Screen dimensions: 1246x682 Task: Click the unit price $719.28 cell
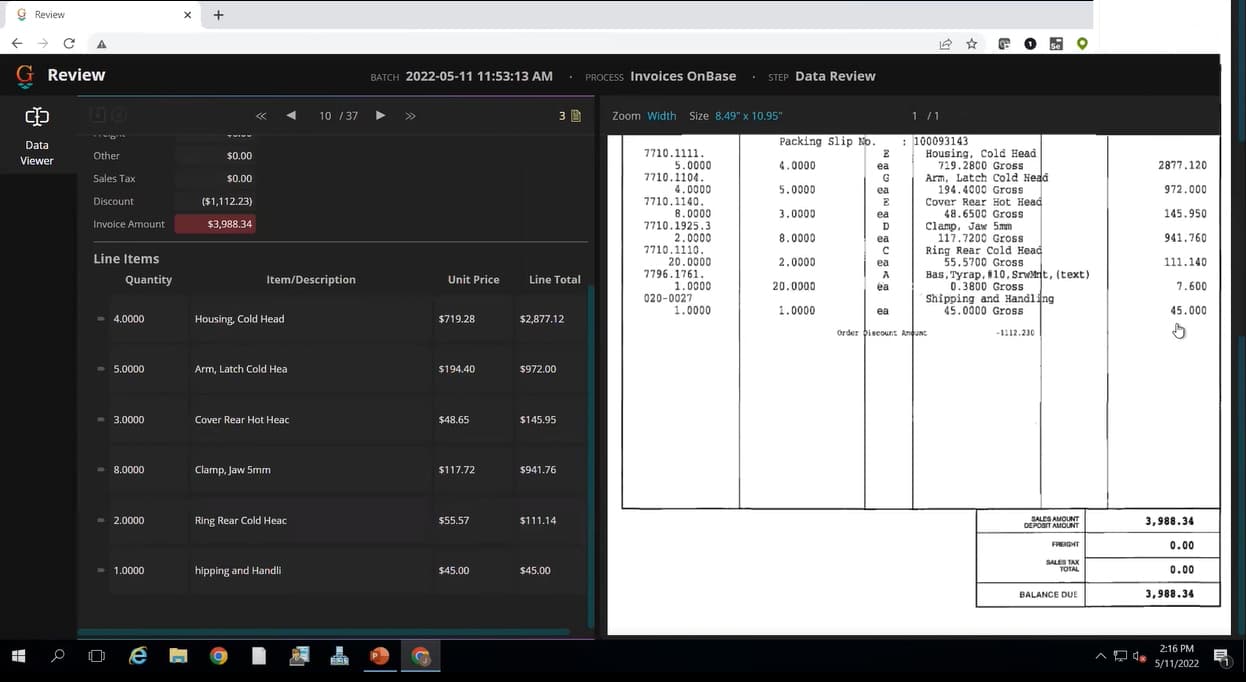tap(457, 319)
